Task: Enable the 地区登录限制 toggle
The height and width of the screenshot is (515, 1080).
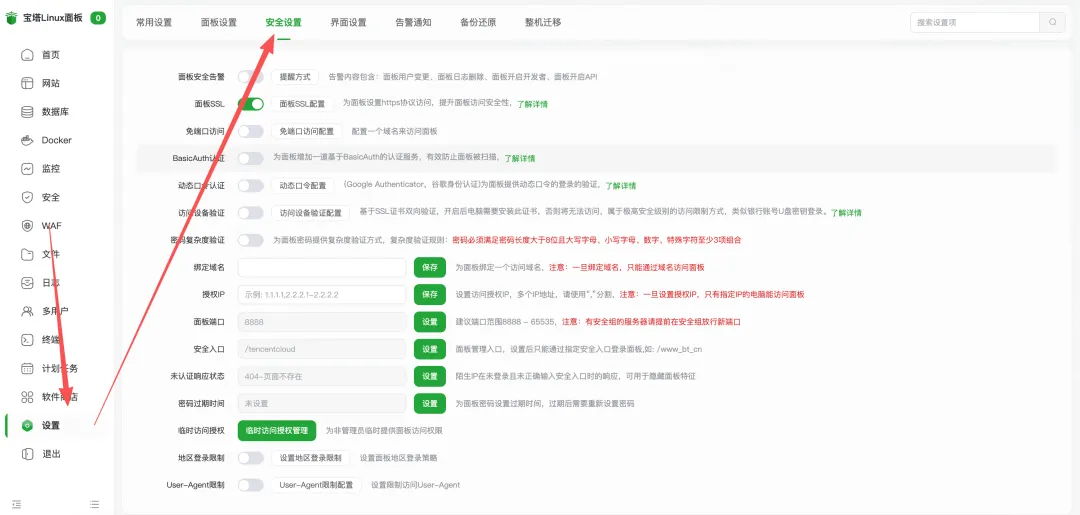Action: pyautogui.click(x=250, y=458)
